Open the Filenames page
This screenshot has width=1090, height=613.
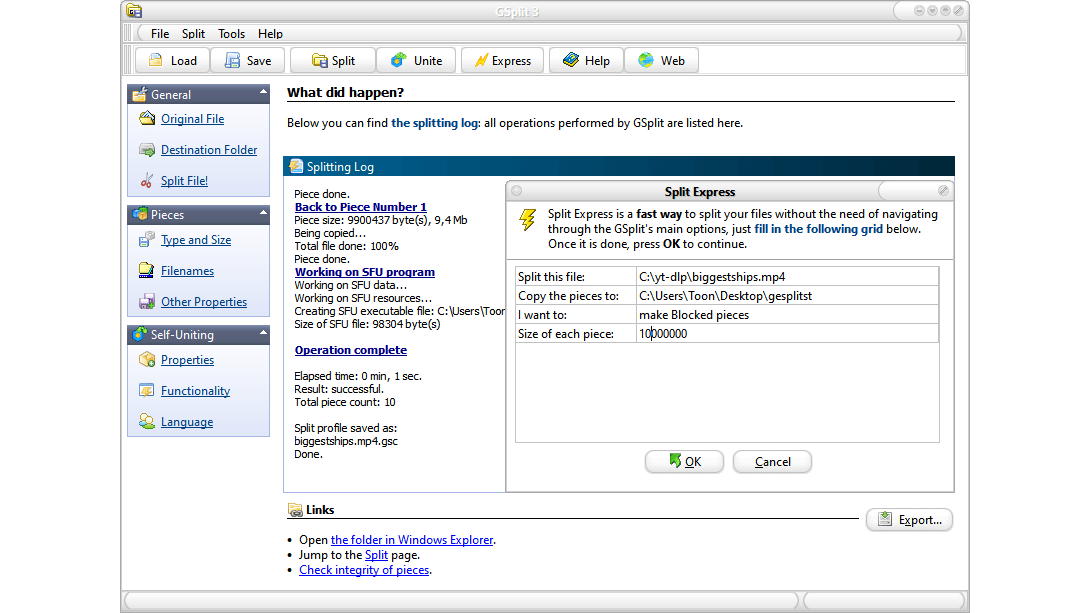(x=187, y=271)
